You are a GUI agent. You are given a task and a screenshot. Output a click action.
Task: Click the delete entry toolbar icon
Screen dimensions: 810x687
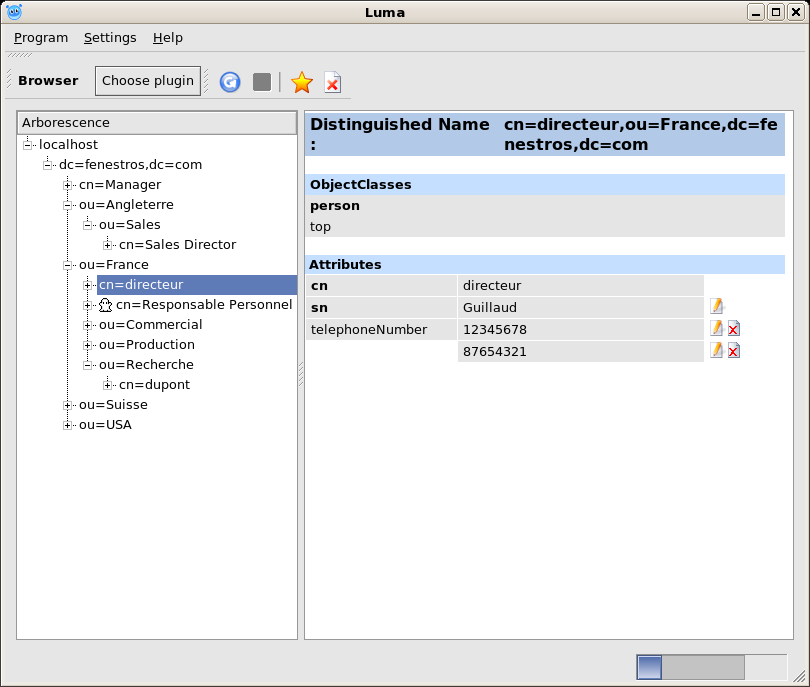click(x=332, y=82)
